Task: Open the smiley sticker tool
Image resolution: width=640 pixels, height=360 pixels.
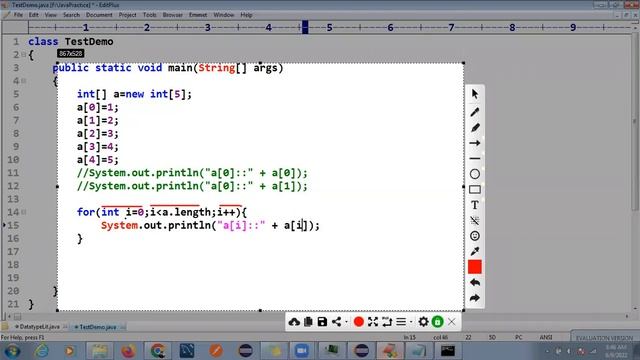Action: 475,236
